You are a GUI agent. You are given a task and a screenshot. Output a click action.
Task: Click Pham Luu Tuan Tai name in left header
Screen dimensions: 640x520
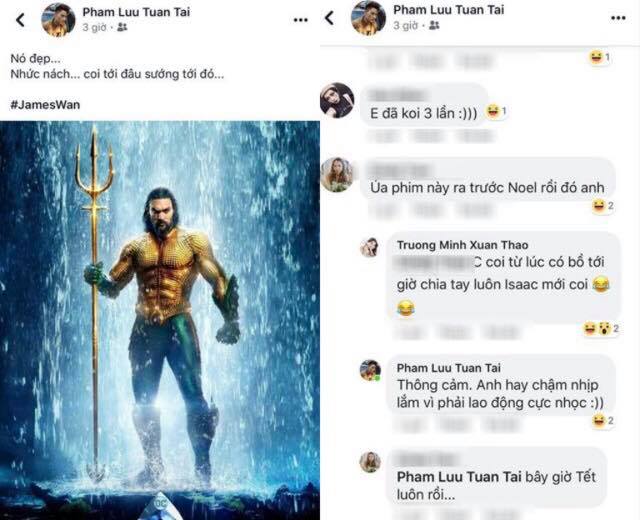[x=136, y=12]
